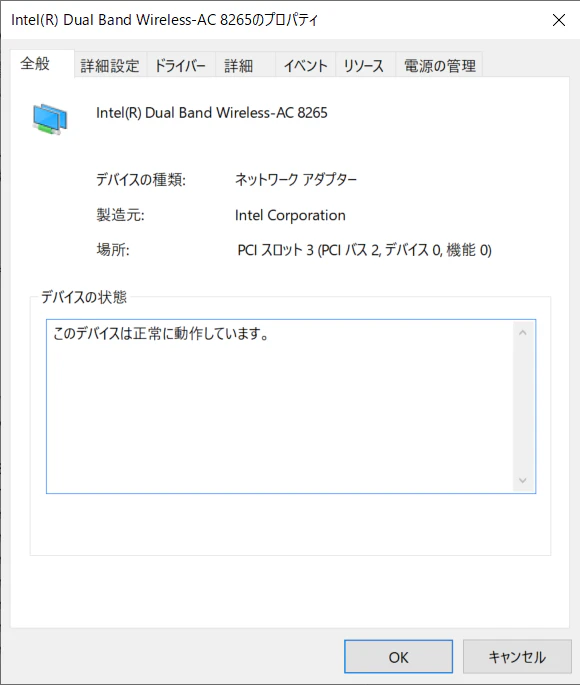Screen dimensions: 580x685
Task: Switch to the 全般 tab
Action: point(42,64)
